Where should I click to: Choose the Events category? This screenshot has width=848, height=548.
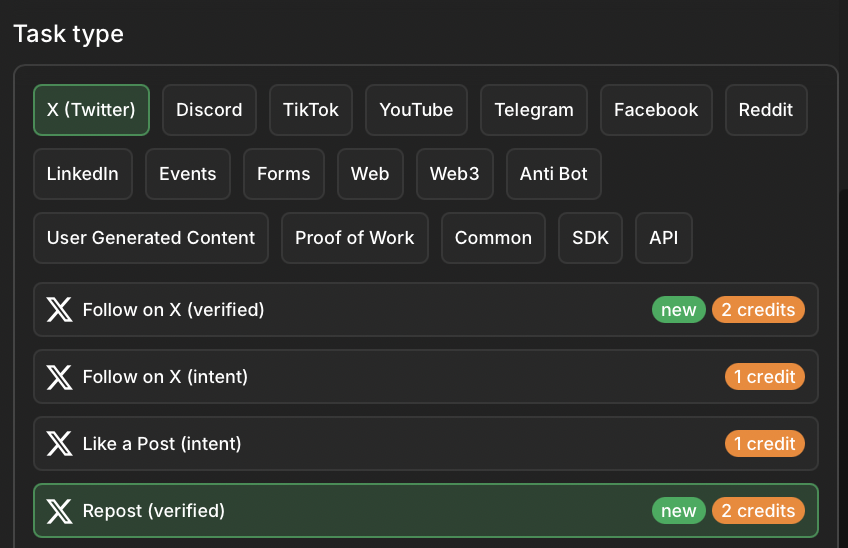(188, 174)
